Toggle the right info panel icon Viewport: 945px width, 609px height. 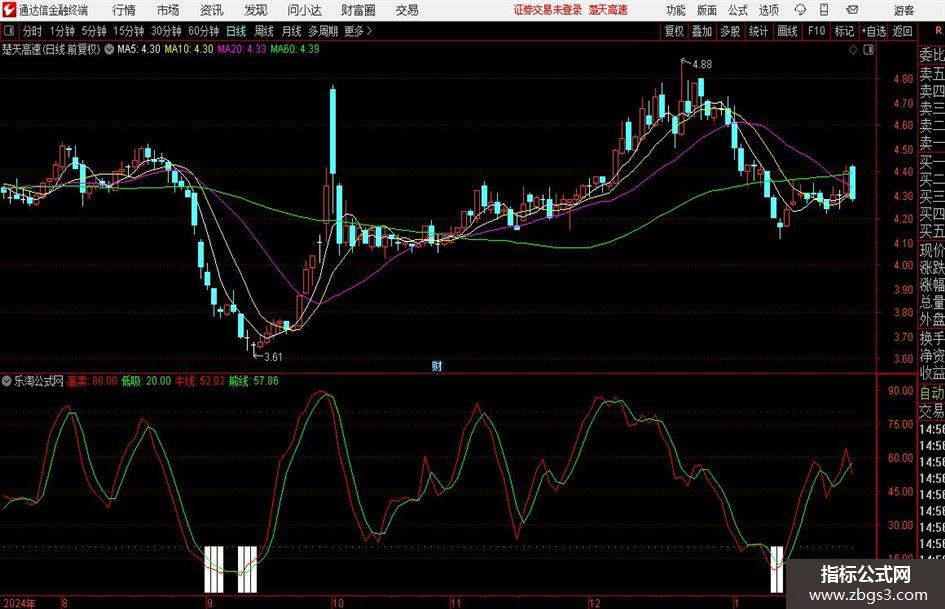tap(868, 50)
